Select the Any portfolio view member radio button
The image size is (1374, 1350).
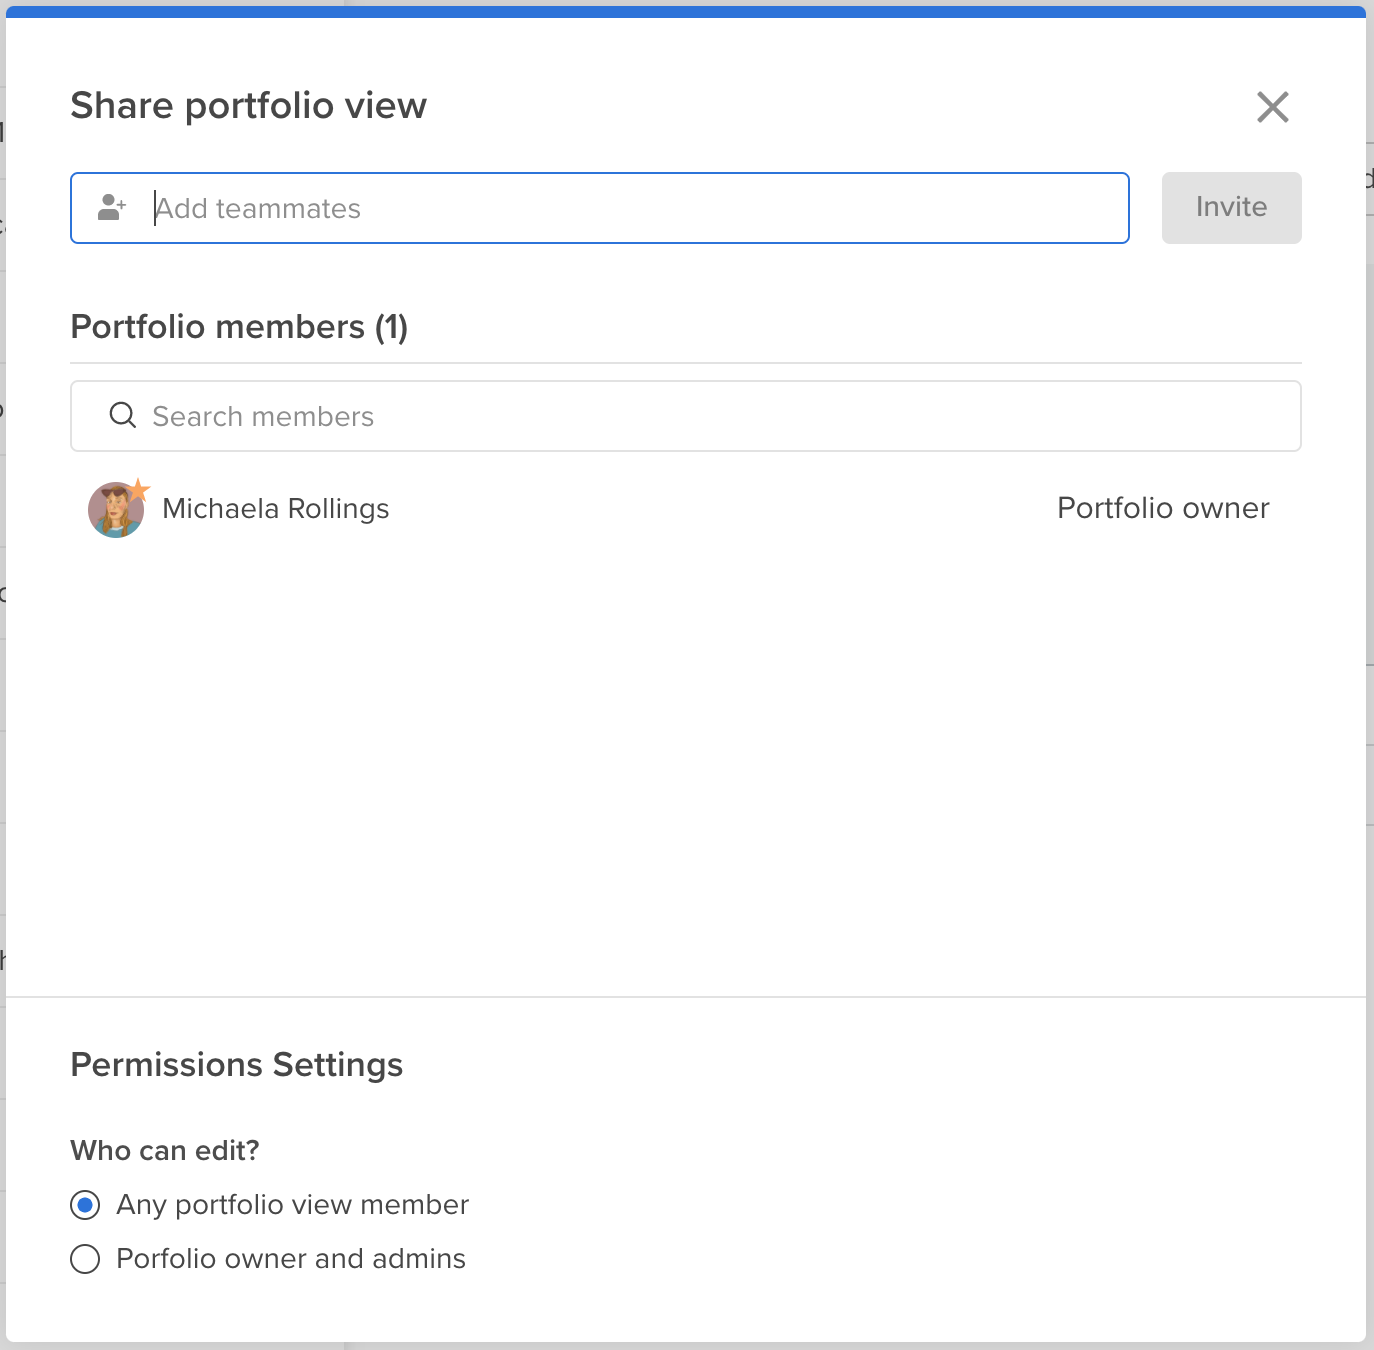[x=85, y=1205]
